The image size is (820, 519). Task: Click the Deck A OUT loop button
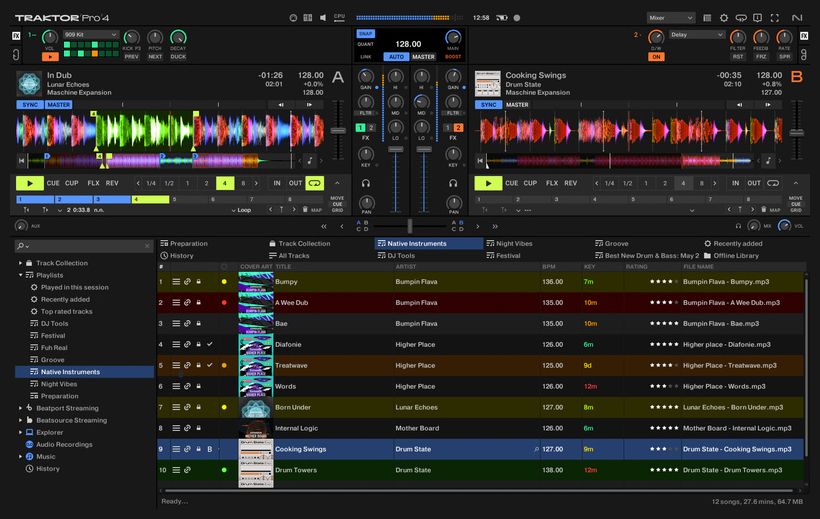point(295,183)
